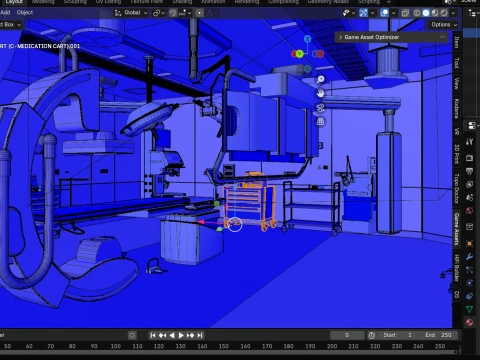
Task: Toggle the show overlays button
Action: point(384,13)
